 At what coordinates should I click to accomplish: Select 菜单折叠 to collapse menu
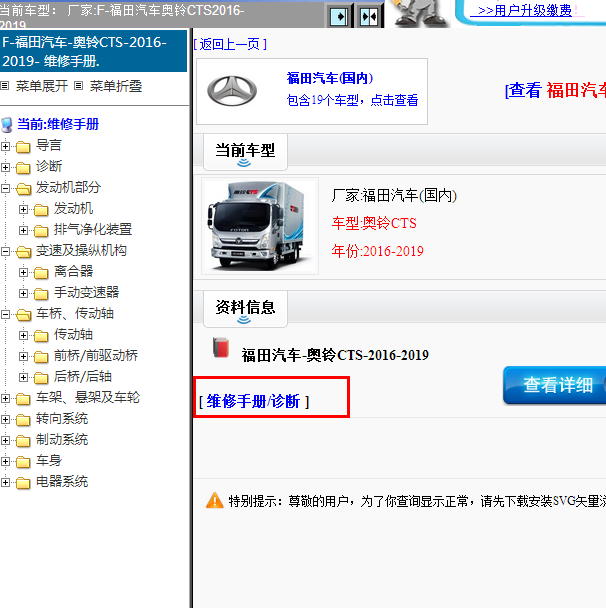point(116,86)
